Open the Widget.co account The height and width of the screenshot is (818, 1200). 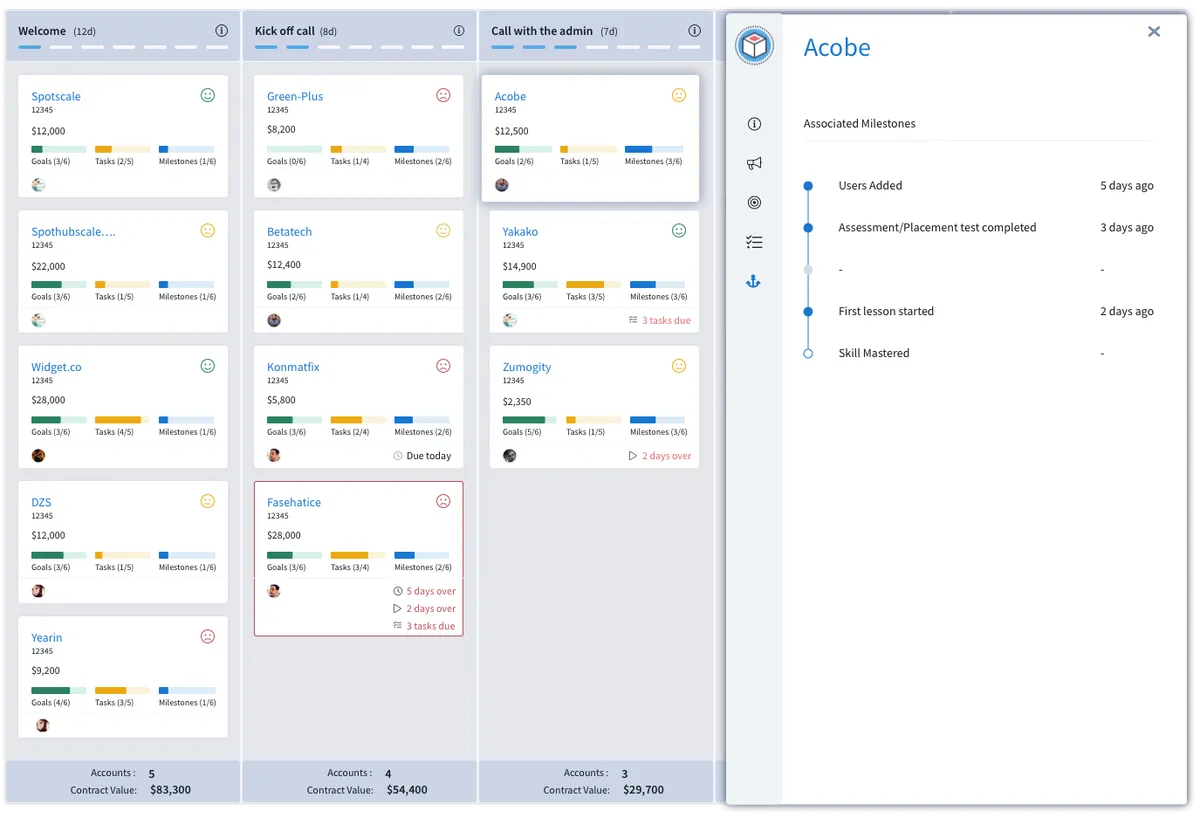pos(56,367)
